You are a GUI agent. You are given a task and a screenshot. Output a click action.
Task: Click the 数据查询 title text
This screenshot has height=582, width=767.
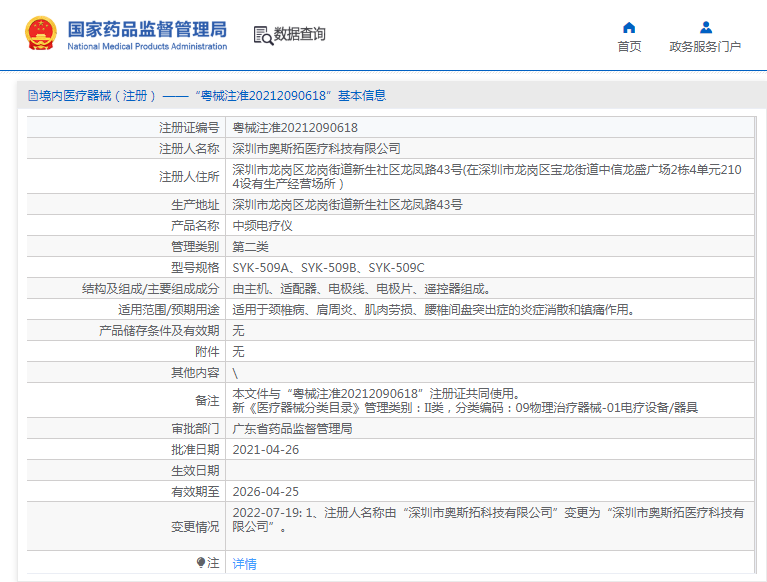pyautogui.click(x=299, y=34)
